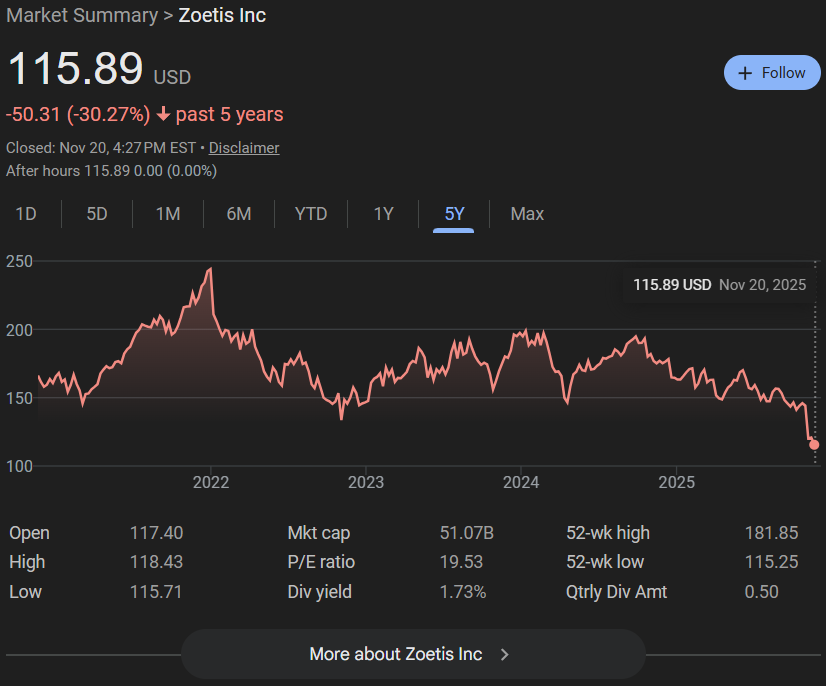
Task: Open the Disclaimer link
Action: (x=244, y=148)
